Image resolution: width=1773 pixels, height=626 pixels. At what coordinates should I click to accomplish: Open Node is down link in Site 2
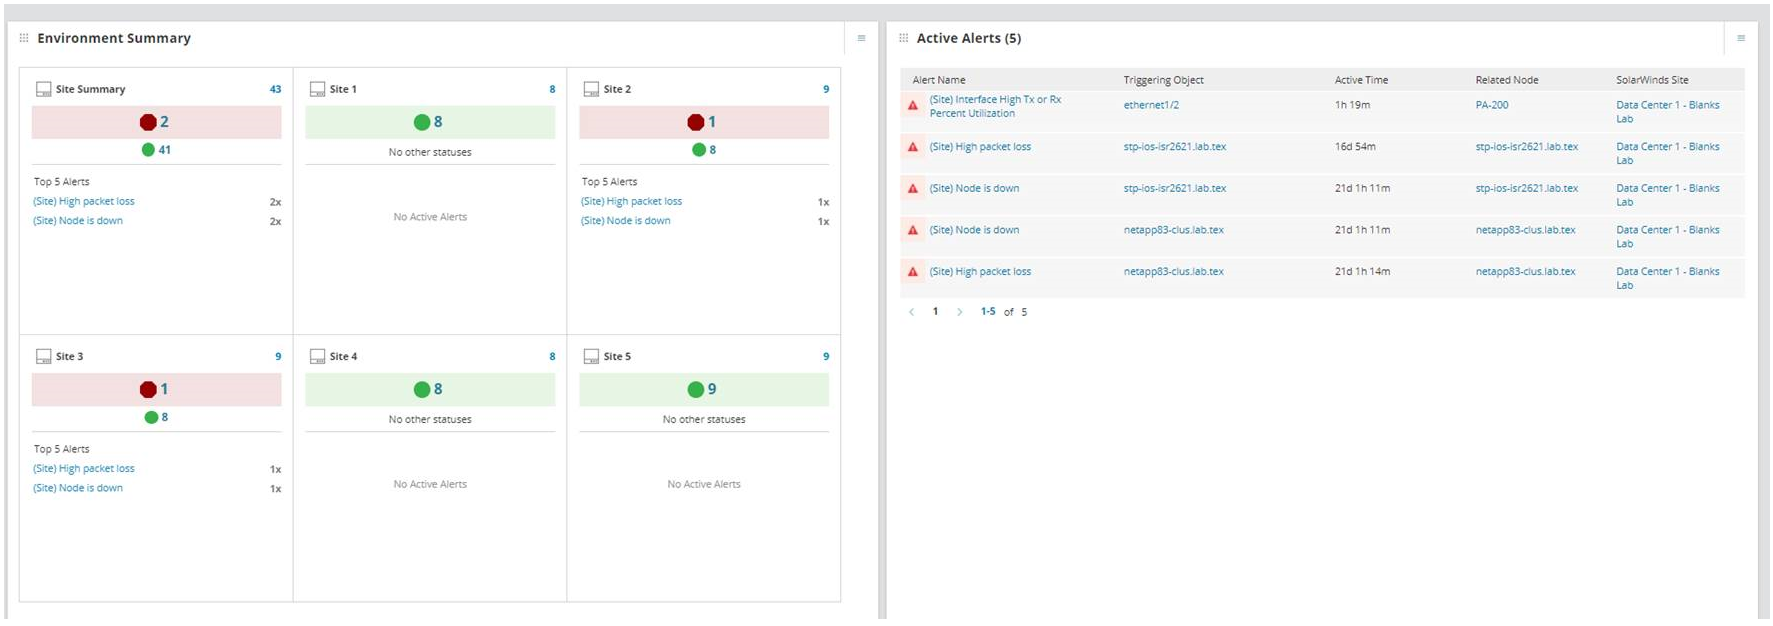(626, 221)
